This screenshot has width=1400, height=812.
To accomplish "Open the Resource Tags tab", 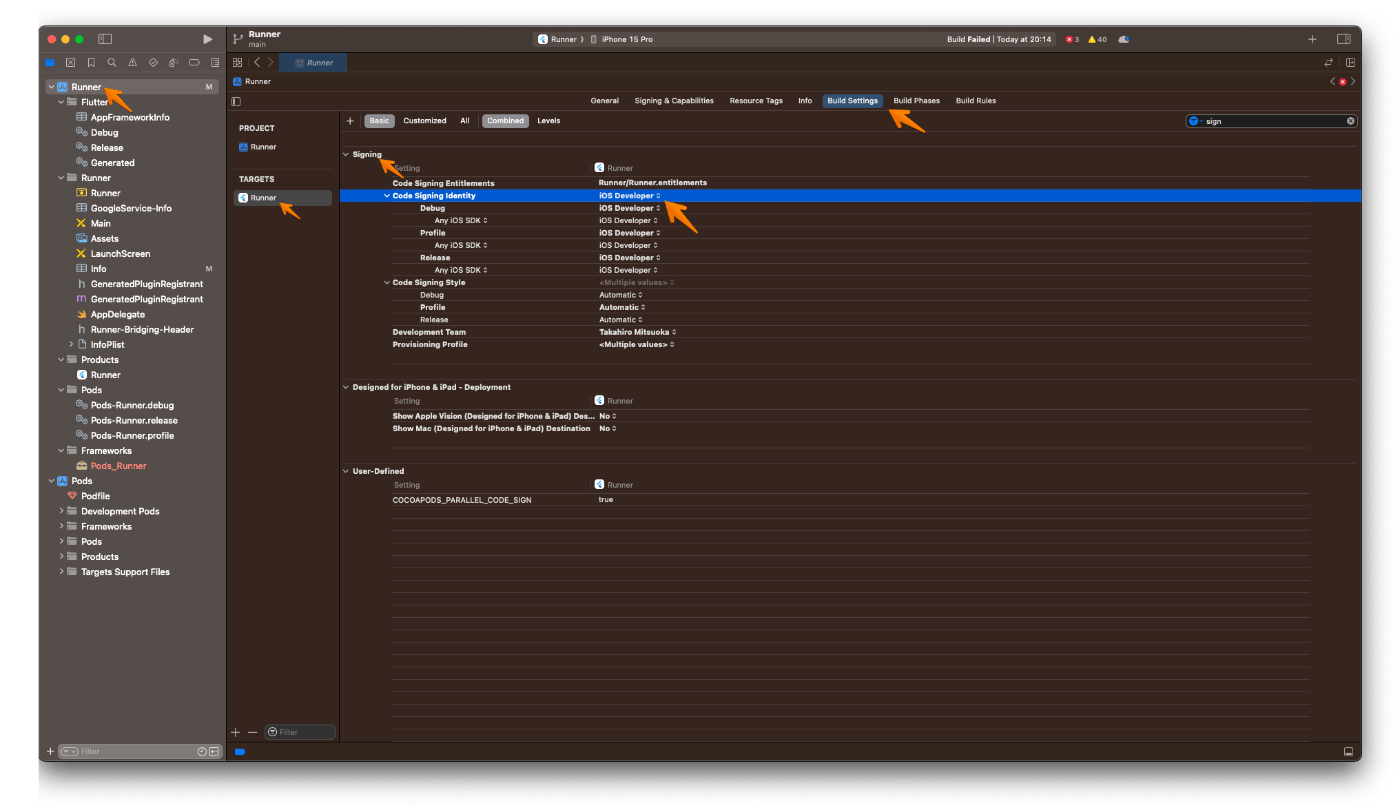I will click(x=756, y=101).
